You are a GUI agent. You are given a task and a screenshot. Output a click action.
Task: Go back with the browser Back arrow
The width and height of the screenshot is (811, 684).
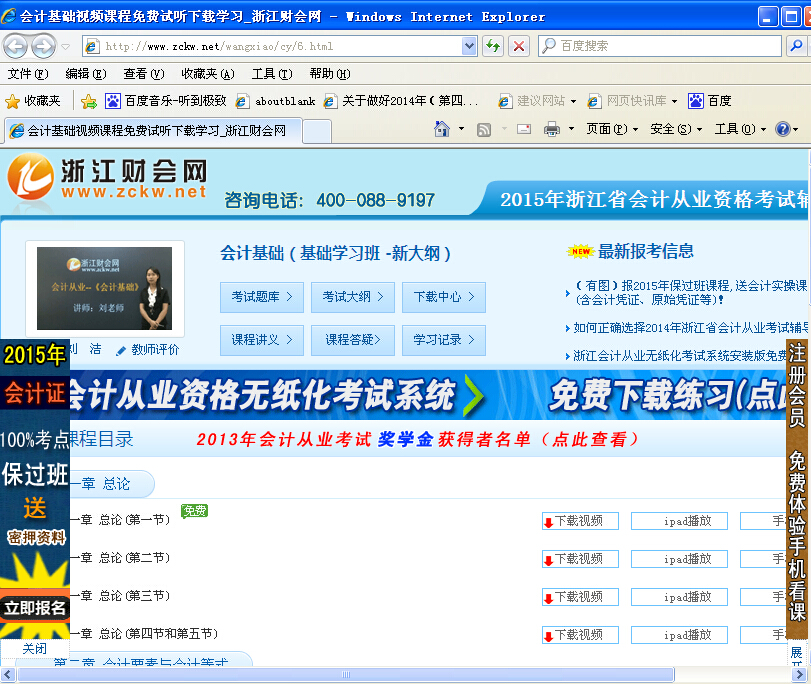click(x=16, y=47)
